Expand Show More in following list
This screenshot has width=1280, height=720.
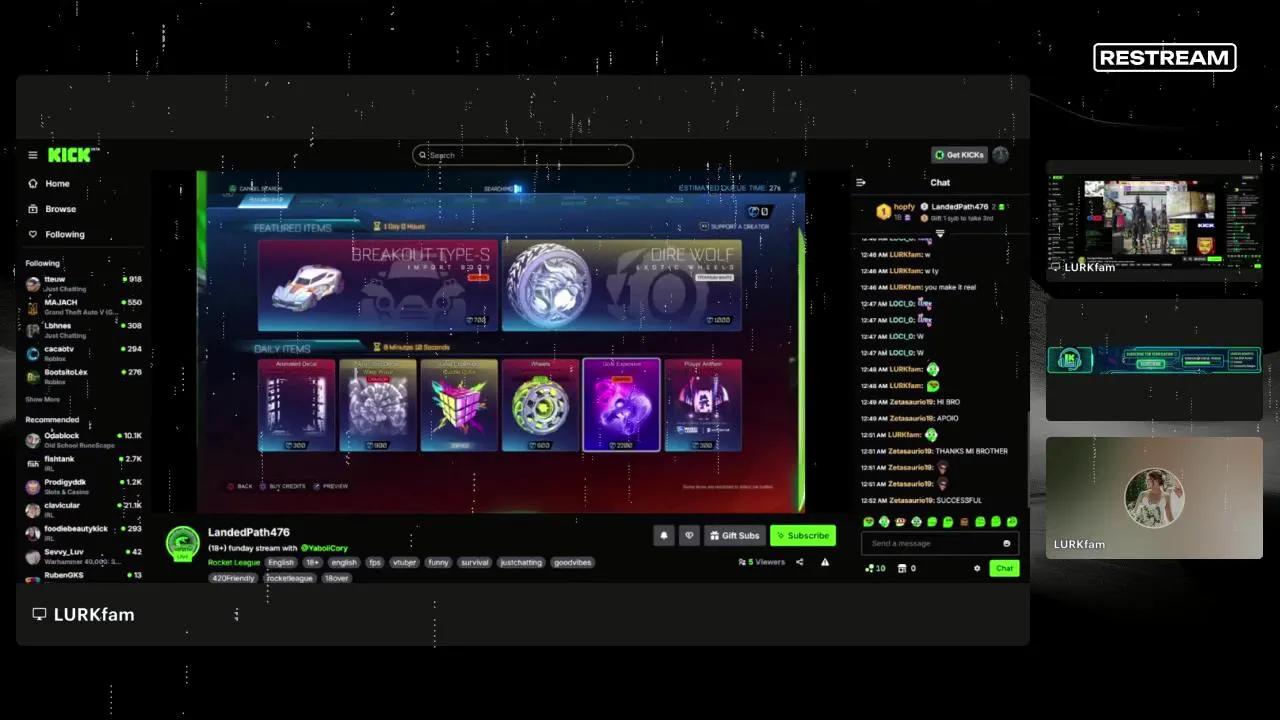[x=43, y=399]
